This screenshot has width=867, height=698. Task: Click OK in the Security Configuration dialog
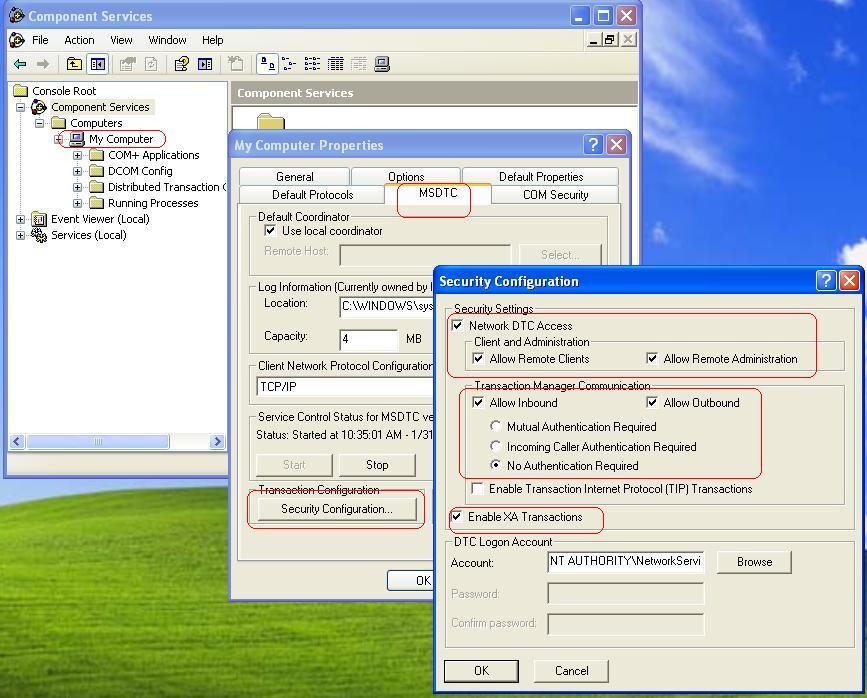pyautogui.click(x=481, y=671)
